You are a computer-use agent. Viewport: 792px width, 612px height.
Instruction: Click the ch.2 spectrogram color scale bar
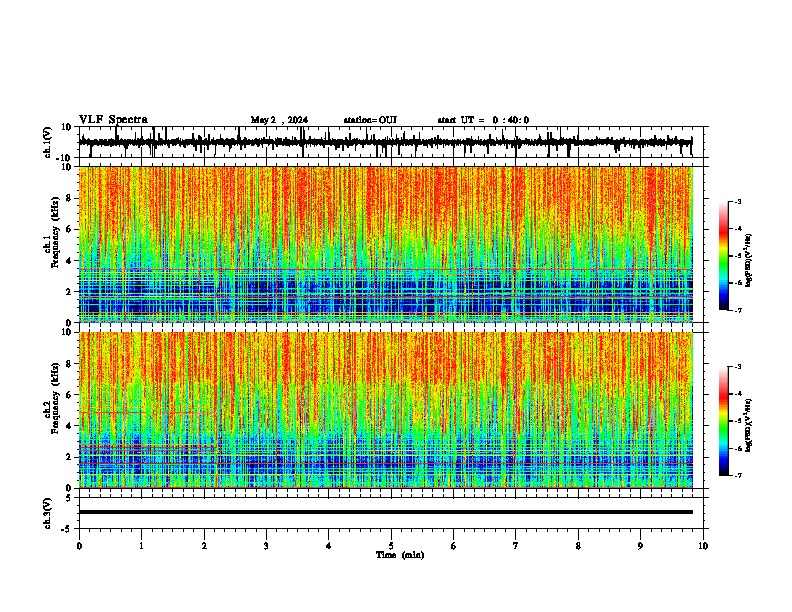coord(724,421)
